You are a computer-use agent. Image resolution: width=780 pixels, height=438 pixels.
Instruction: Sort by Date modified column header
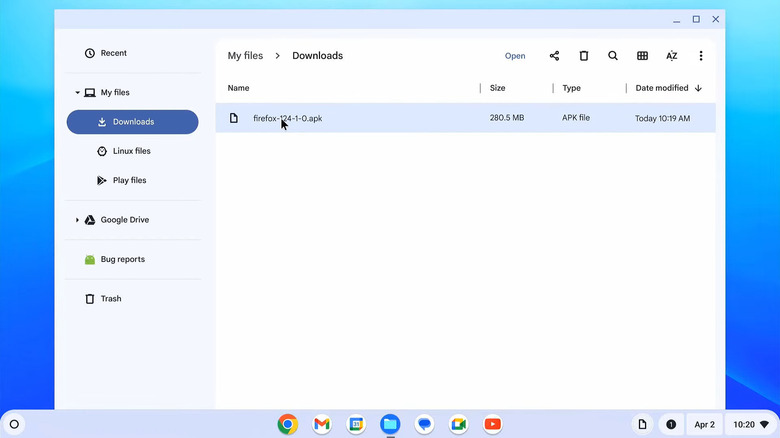[x=661, y=88]
